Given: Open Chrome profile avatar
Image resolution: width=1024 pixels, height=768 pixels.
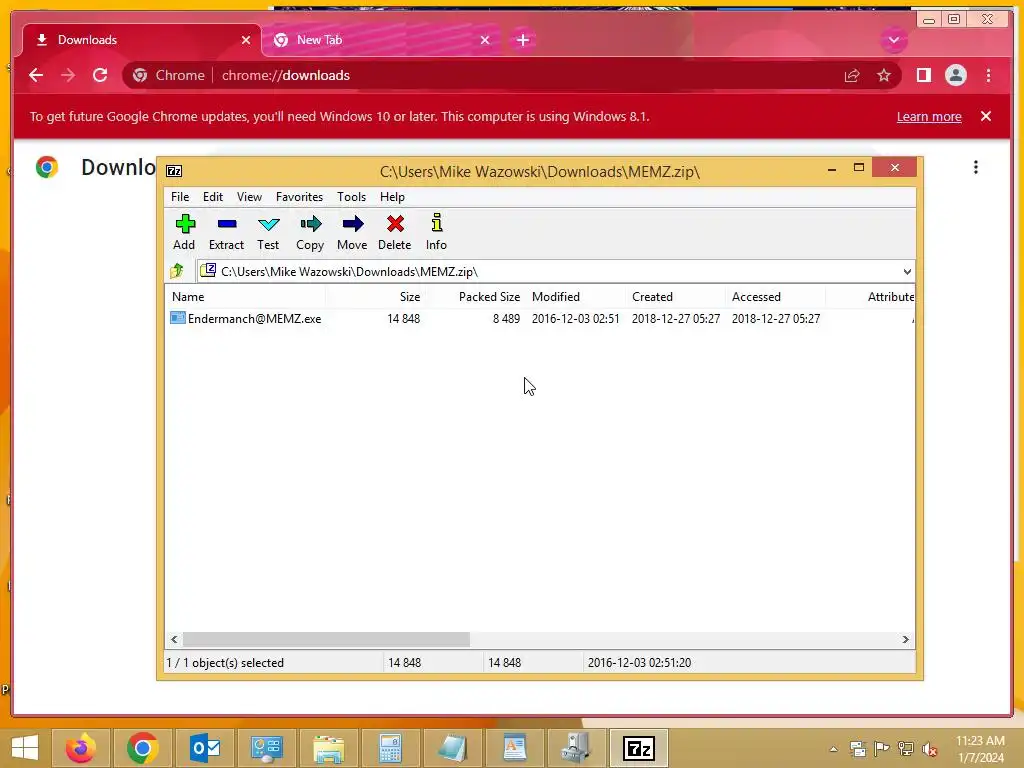Looking at the screenshot, I should click(x=955, y=75).
